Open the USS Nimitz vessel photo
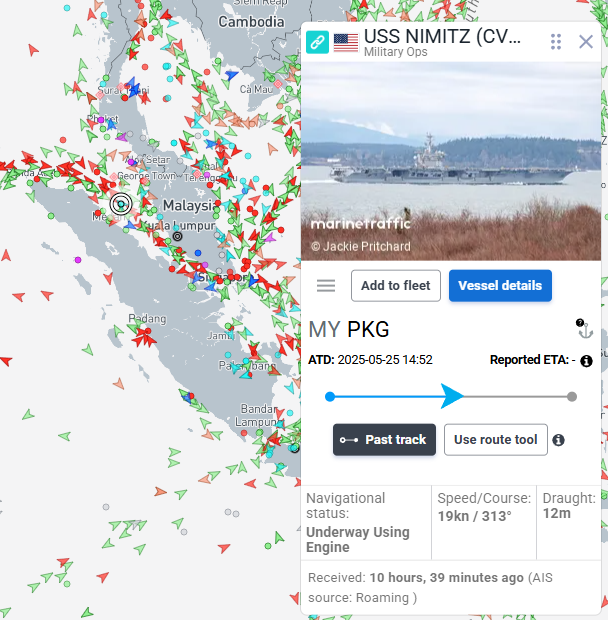608x620 pixels. click(451, 161)
